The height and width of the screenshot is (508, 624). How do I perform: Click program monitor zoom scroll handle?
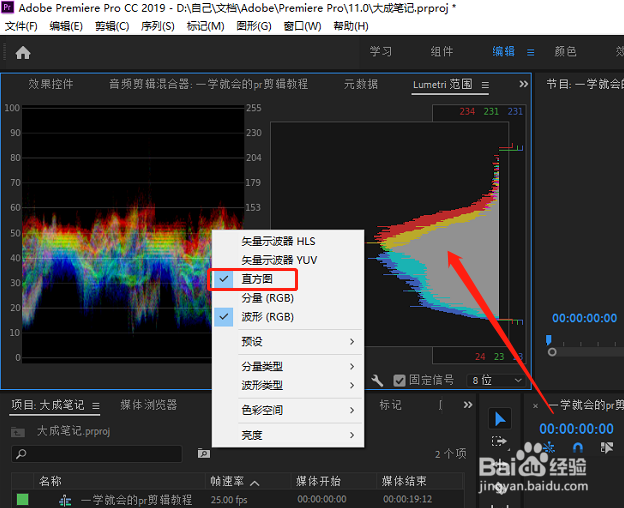click(552, 352)
